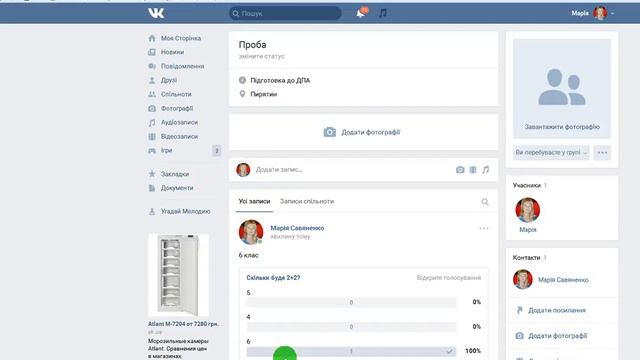The width and height of the screenshot is (640, 360).
Task: Click the Додати запис post field
Action: pos(279,169)
